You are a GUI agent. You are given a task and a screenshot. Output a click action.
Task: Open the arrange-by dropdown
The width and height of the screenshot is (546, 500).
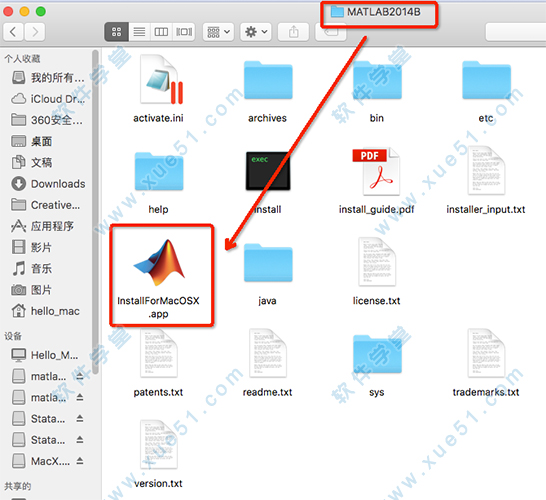[218, 32]
